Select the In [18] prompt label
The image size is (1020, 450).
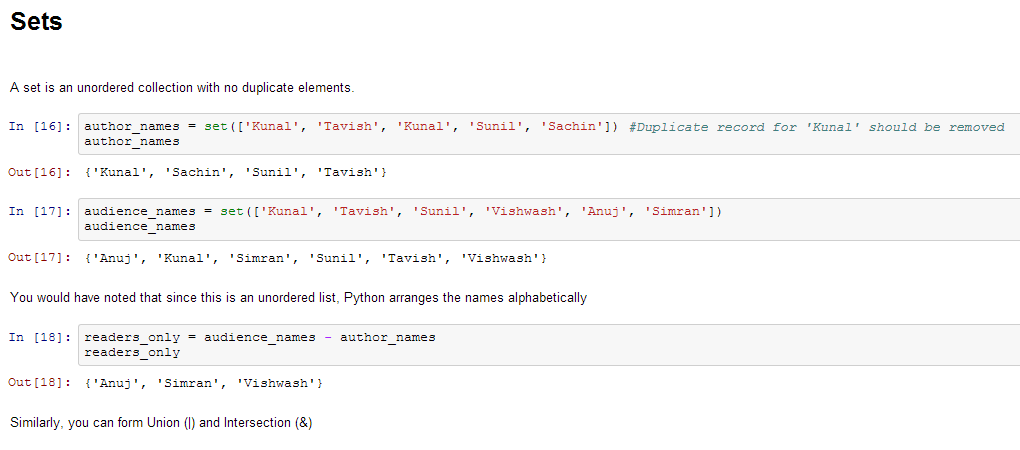(39, 337)
